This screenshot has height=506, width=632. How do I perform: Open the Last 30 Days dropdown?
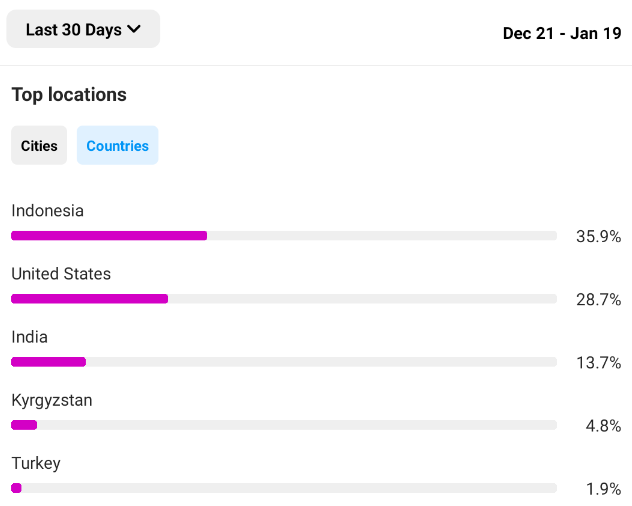(83, 29)
